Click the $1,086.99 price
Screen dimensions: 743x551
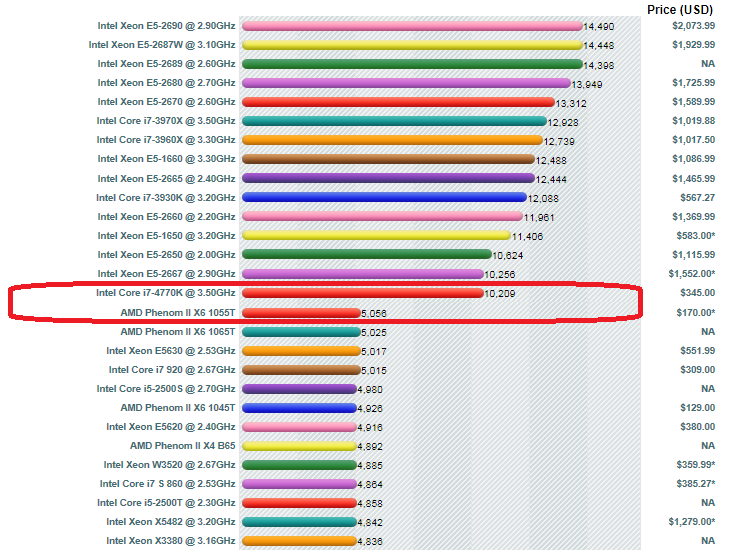point(693,158)
